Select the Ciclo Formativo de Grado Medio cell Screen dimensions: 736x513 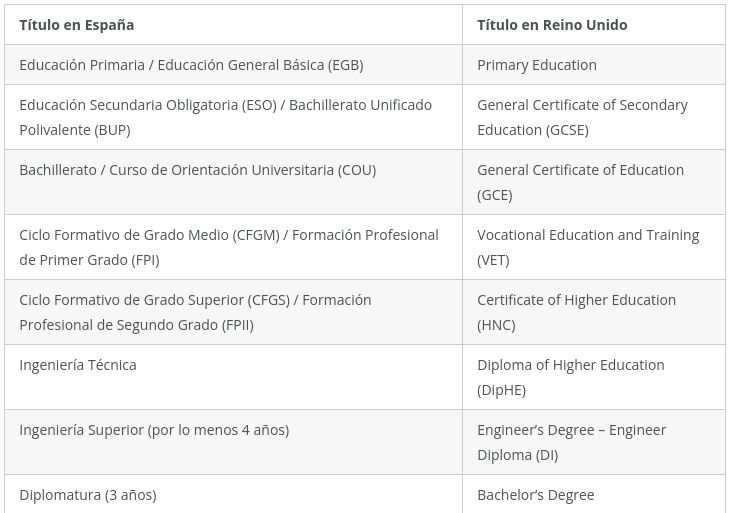click(228, 247)
